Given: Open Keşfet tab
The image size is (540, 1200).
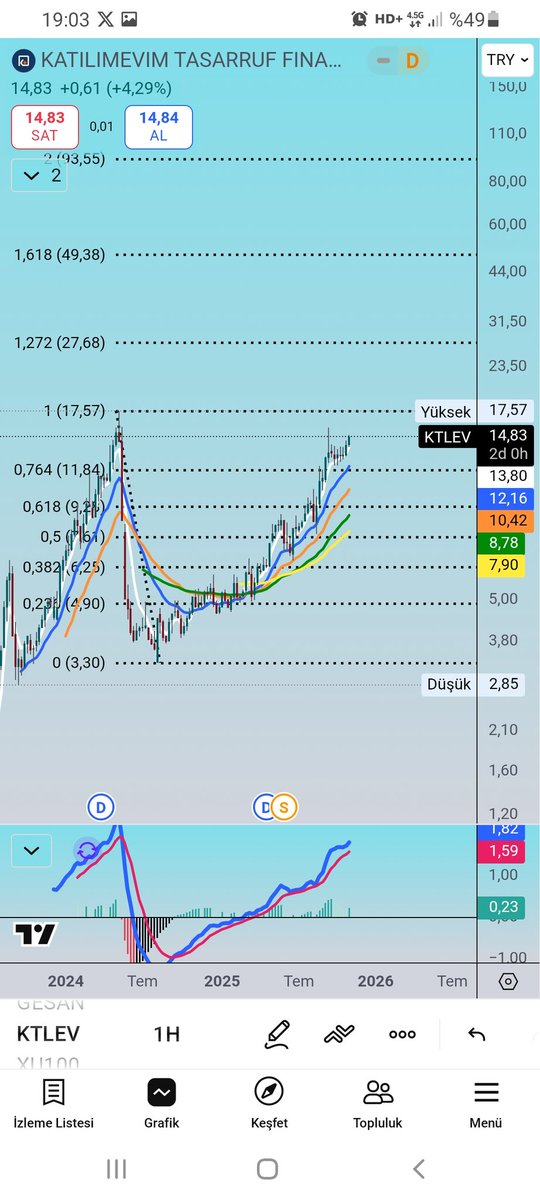Looking at the screenshot, I should 269,1104.
